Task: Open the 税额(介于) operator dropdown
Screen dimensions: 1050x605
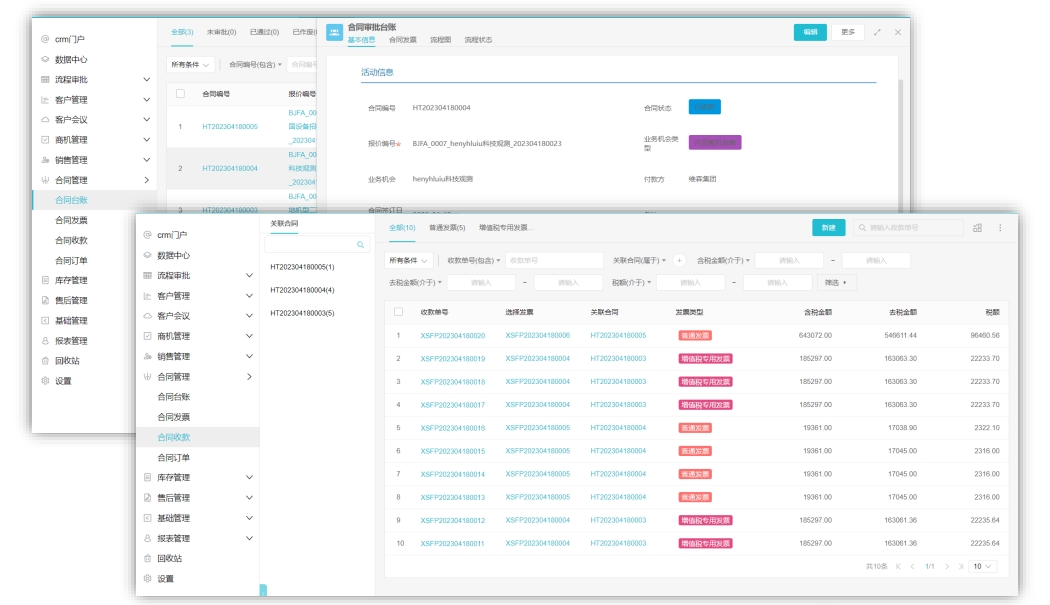Action: (631, 283)
